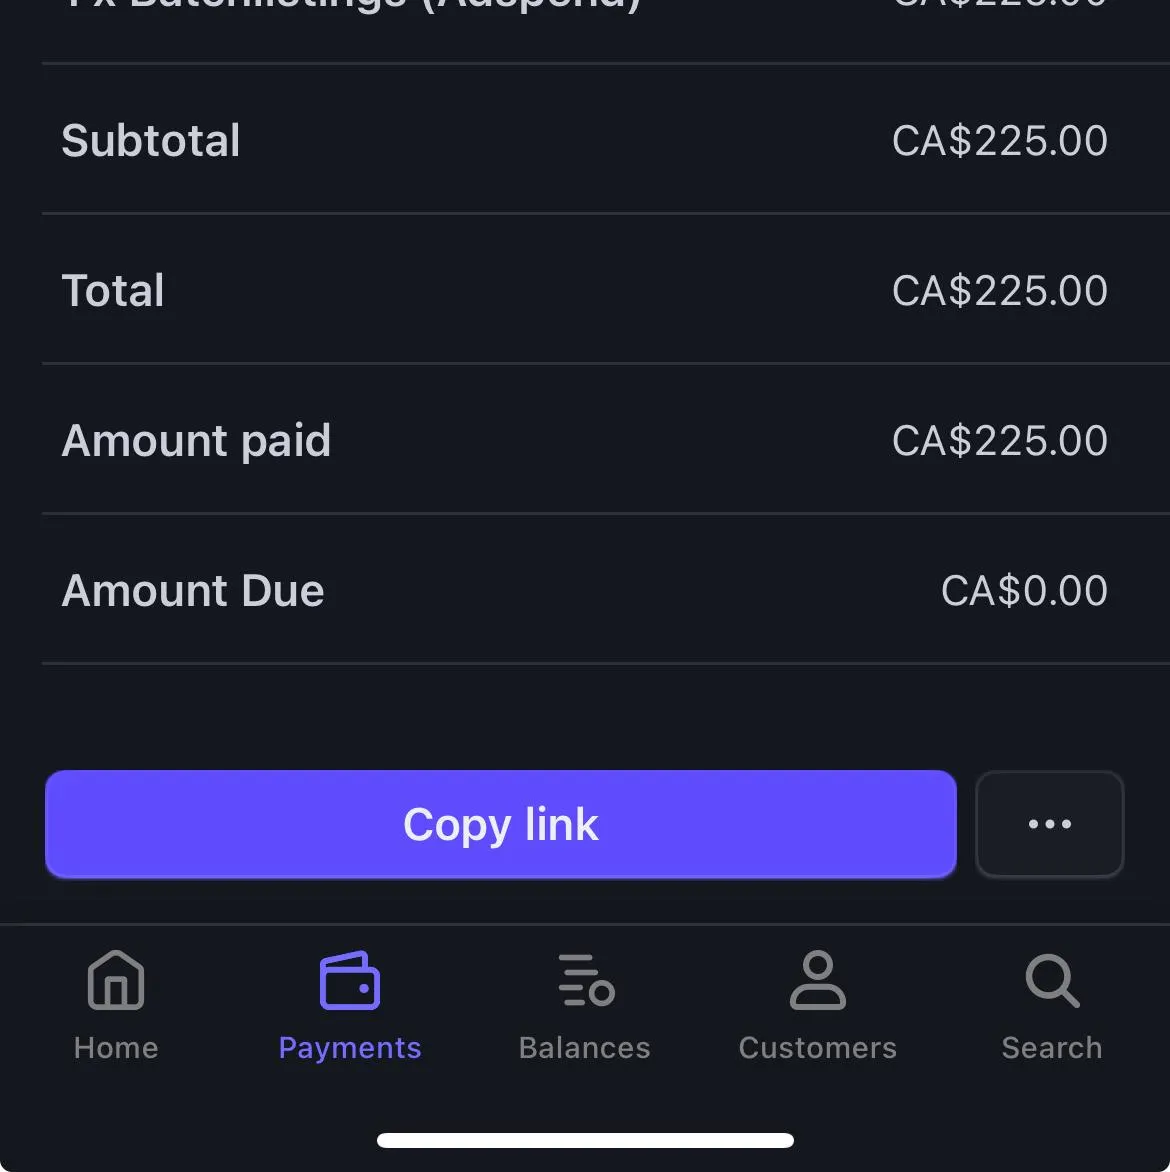Viewport: 1170px width, 1172px height.
Task: Go to the Balances tab label
Action: point(585,1047)
